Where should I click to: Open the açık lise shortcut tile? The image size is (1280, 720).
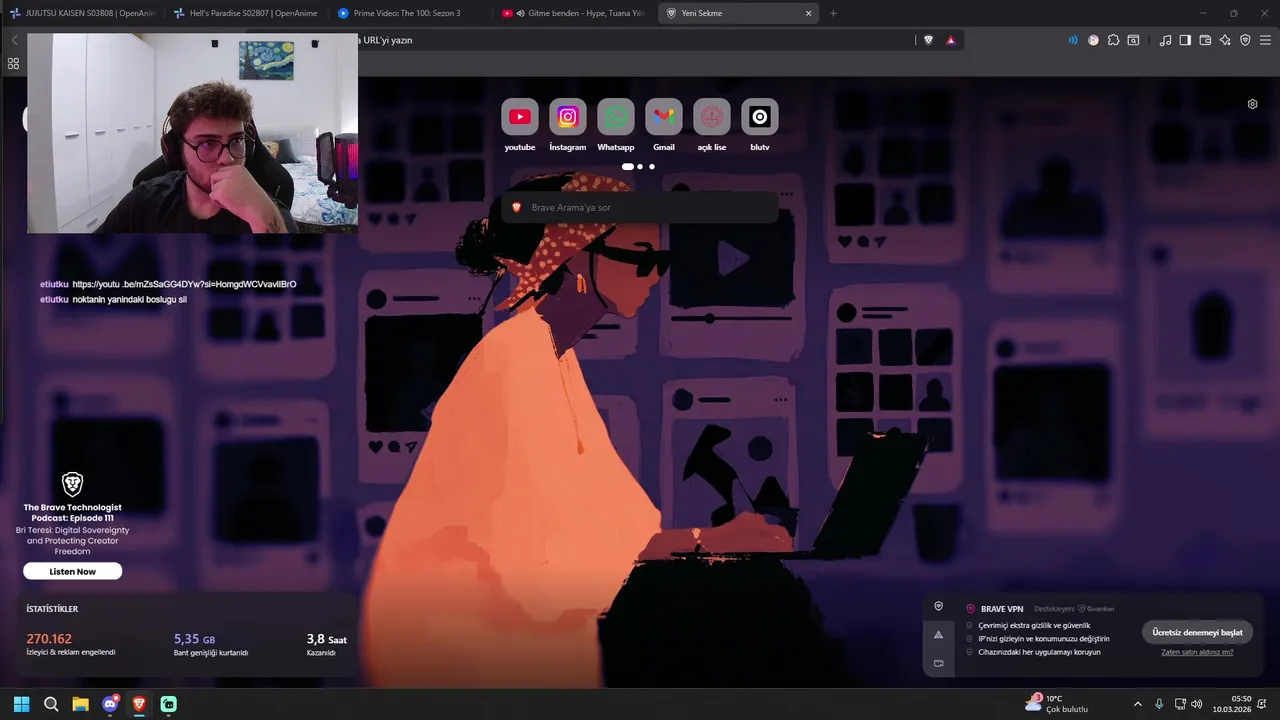pyautogui.click(x=712, y=117)
